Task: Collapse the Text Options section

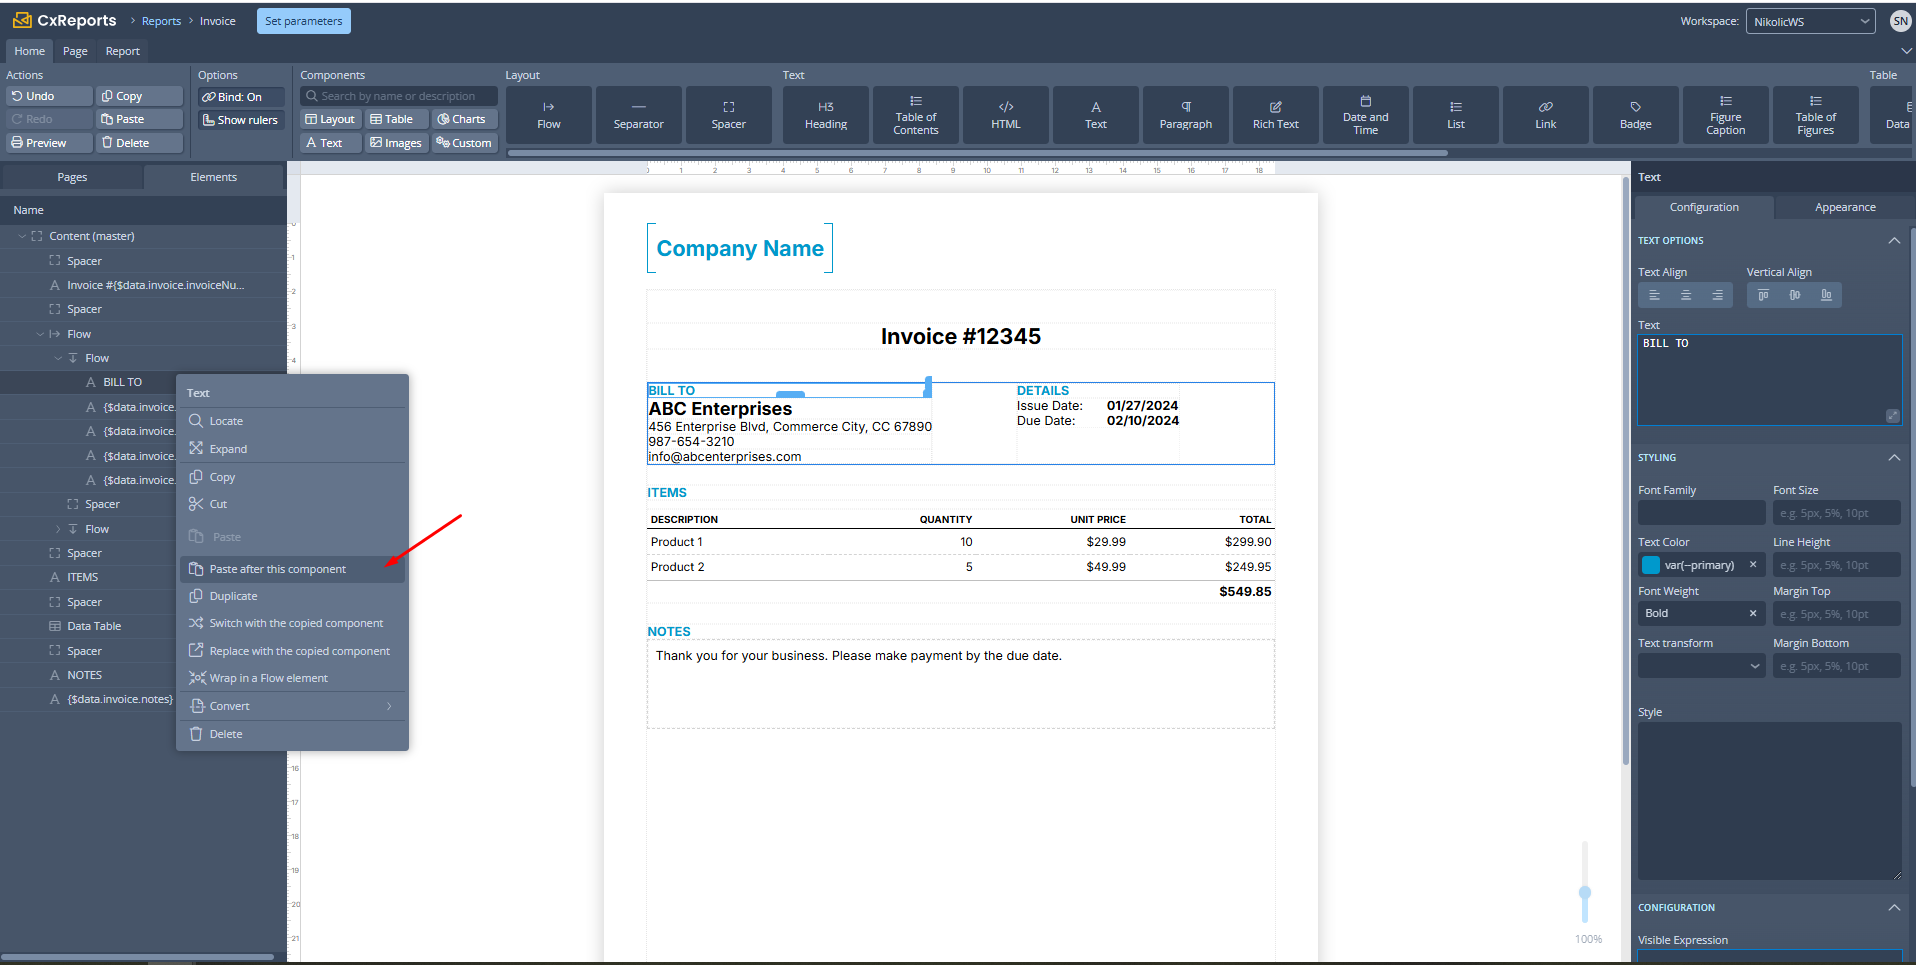Action: tap(1894, 241)
